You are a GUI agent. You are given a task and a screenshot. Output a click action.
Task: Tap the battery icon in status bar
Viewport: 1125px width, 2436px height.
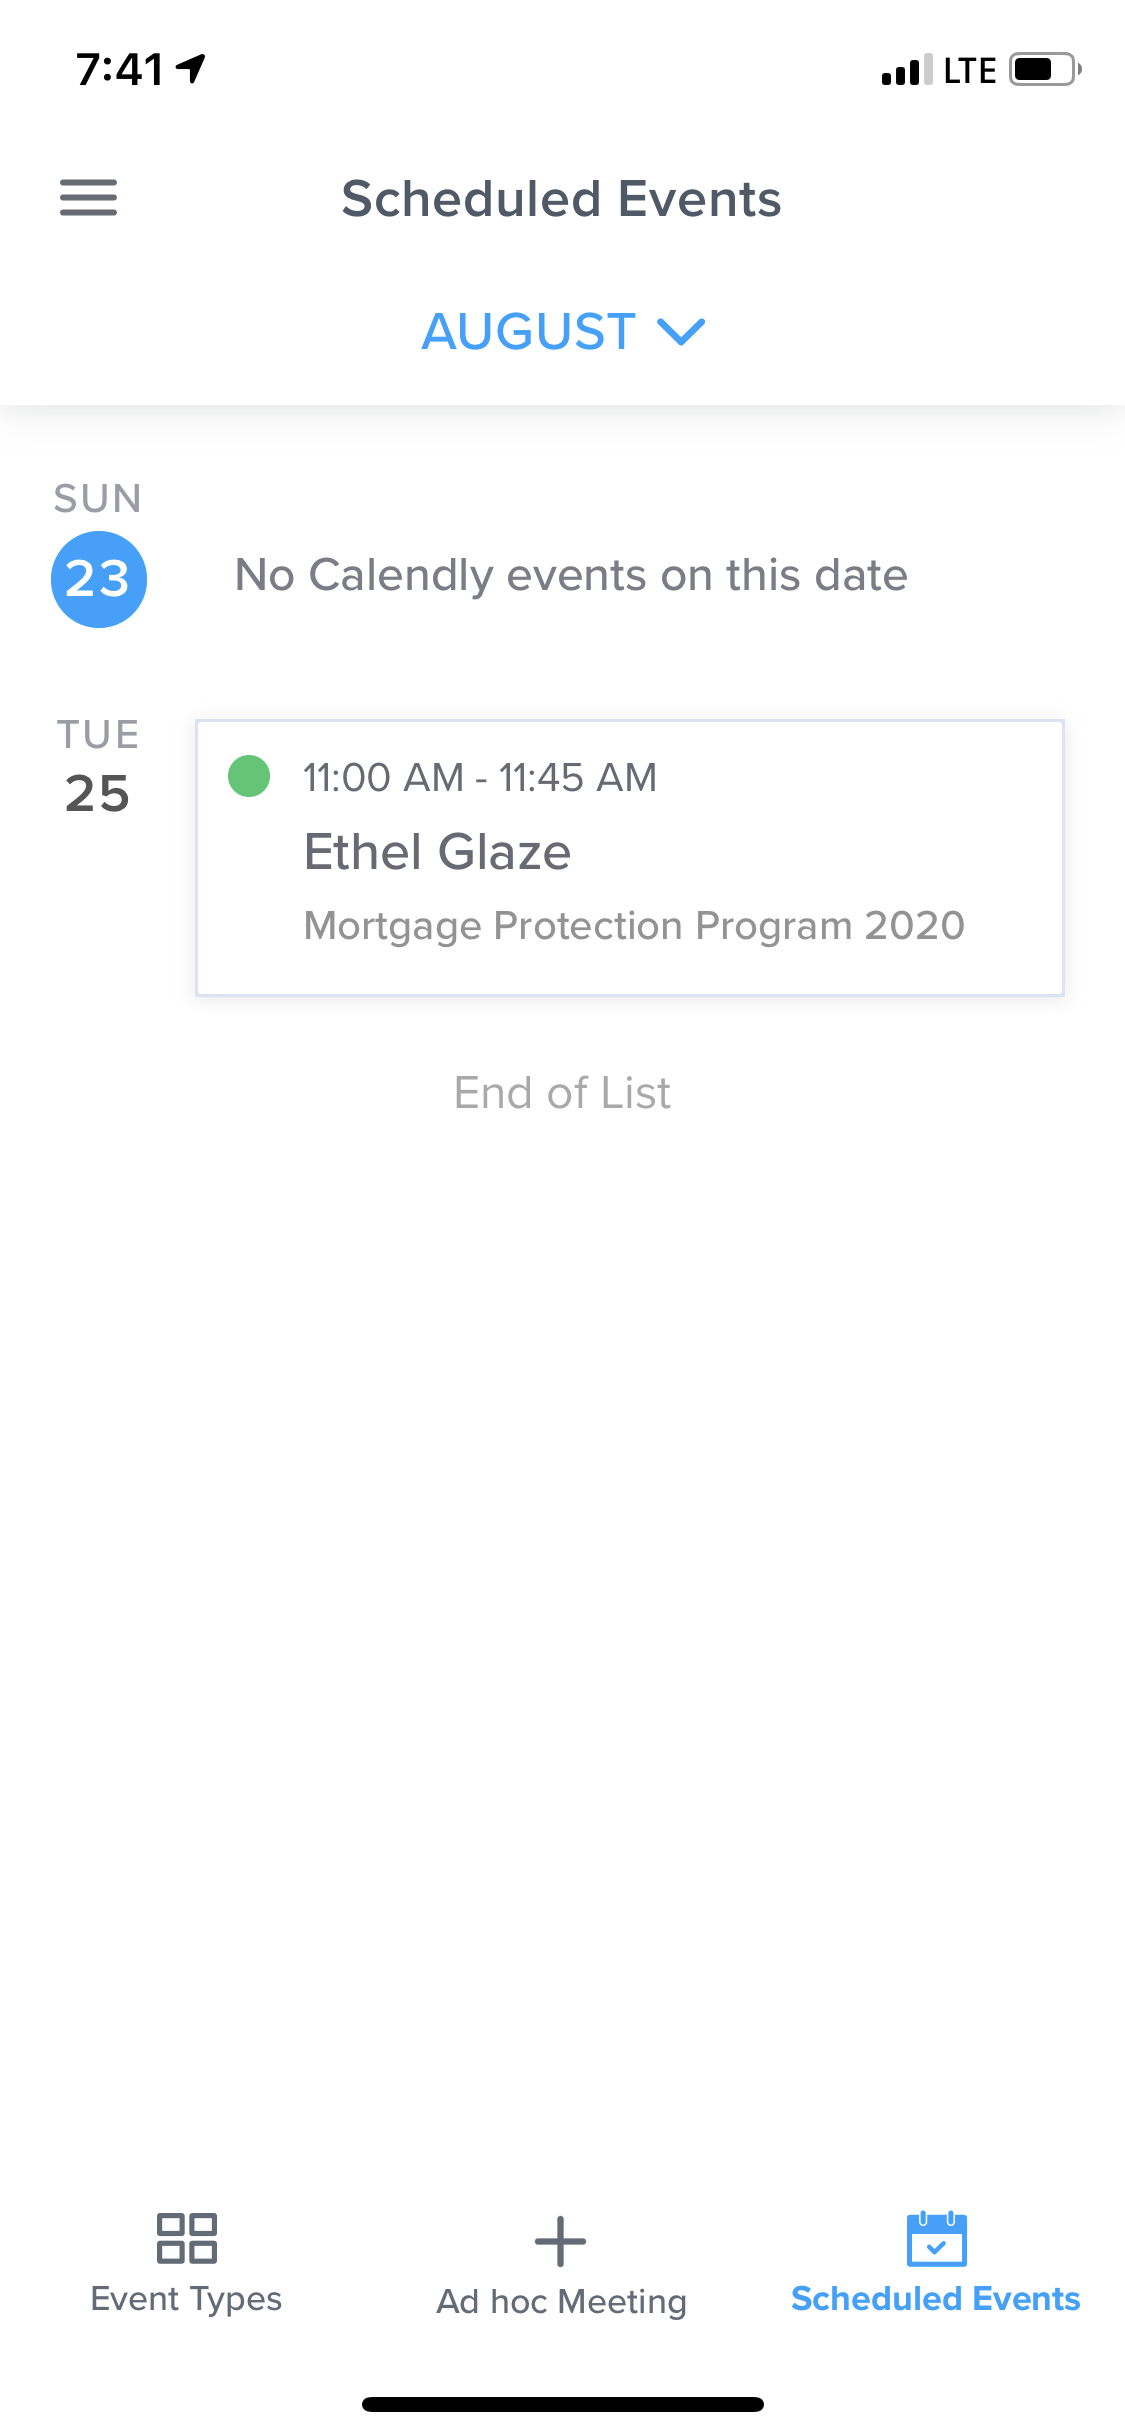point(1044,70)
